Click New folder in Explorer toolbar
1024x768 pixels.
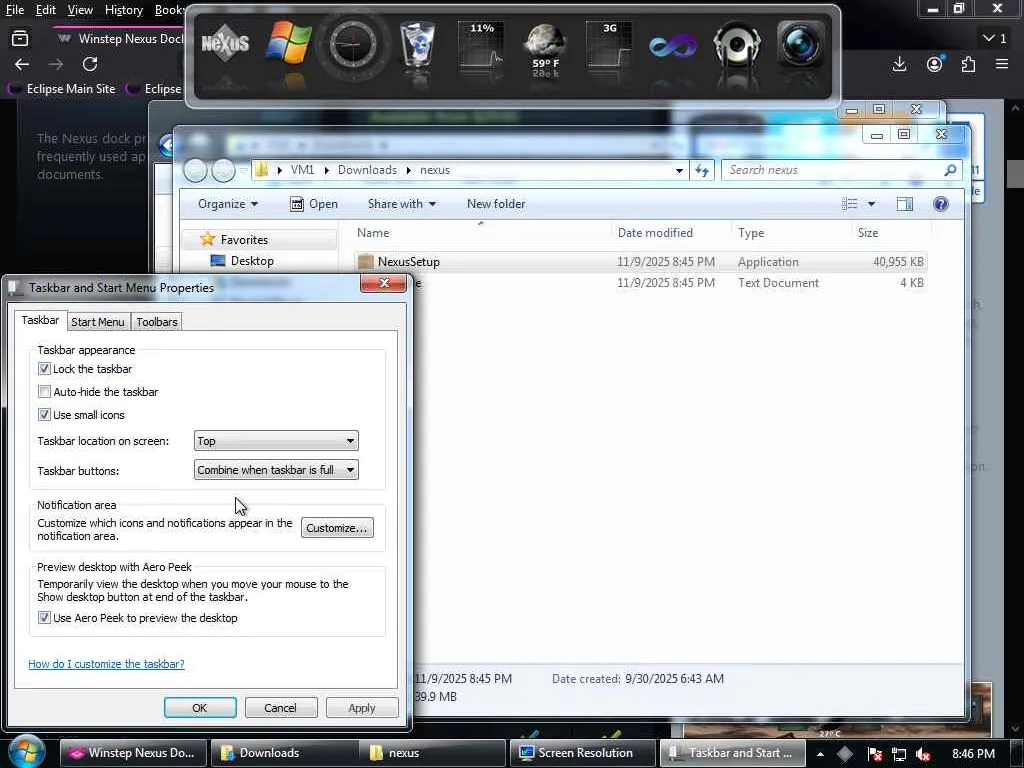tap(496, 204)
